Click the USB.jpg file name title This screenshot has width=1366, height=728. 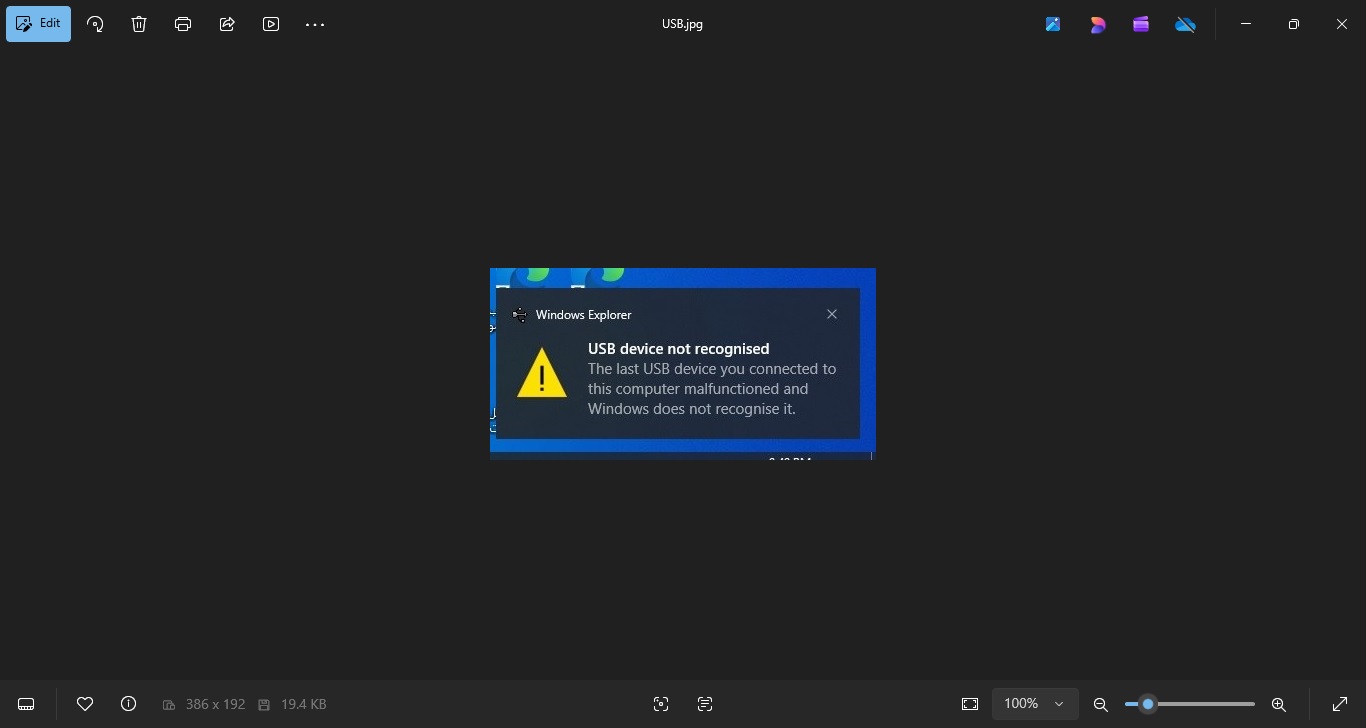click(682, 24)
